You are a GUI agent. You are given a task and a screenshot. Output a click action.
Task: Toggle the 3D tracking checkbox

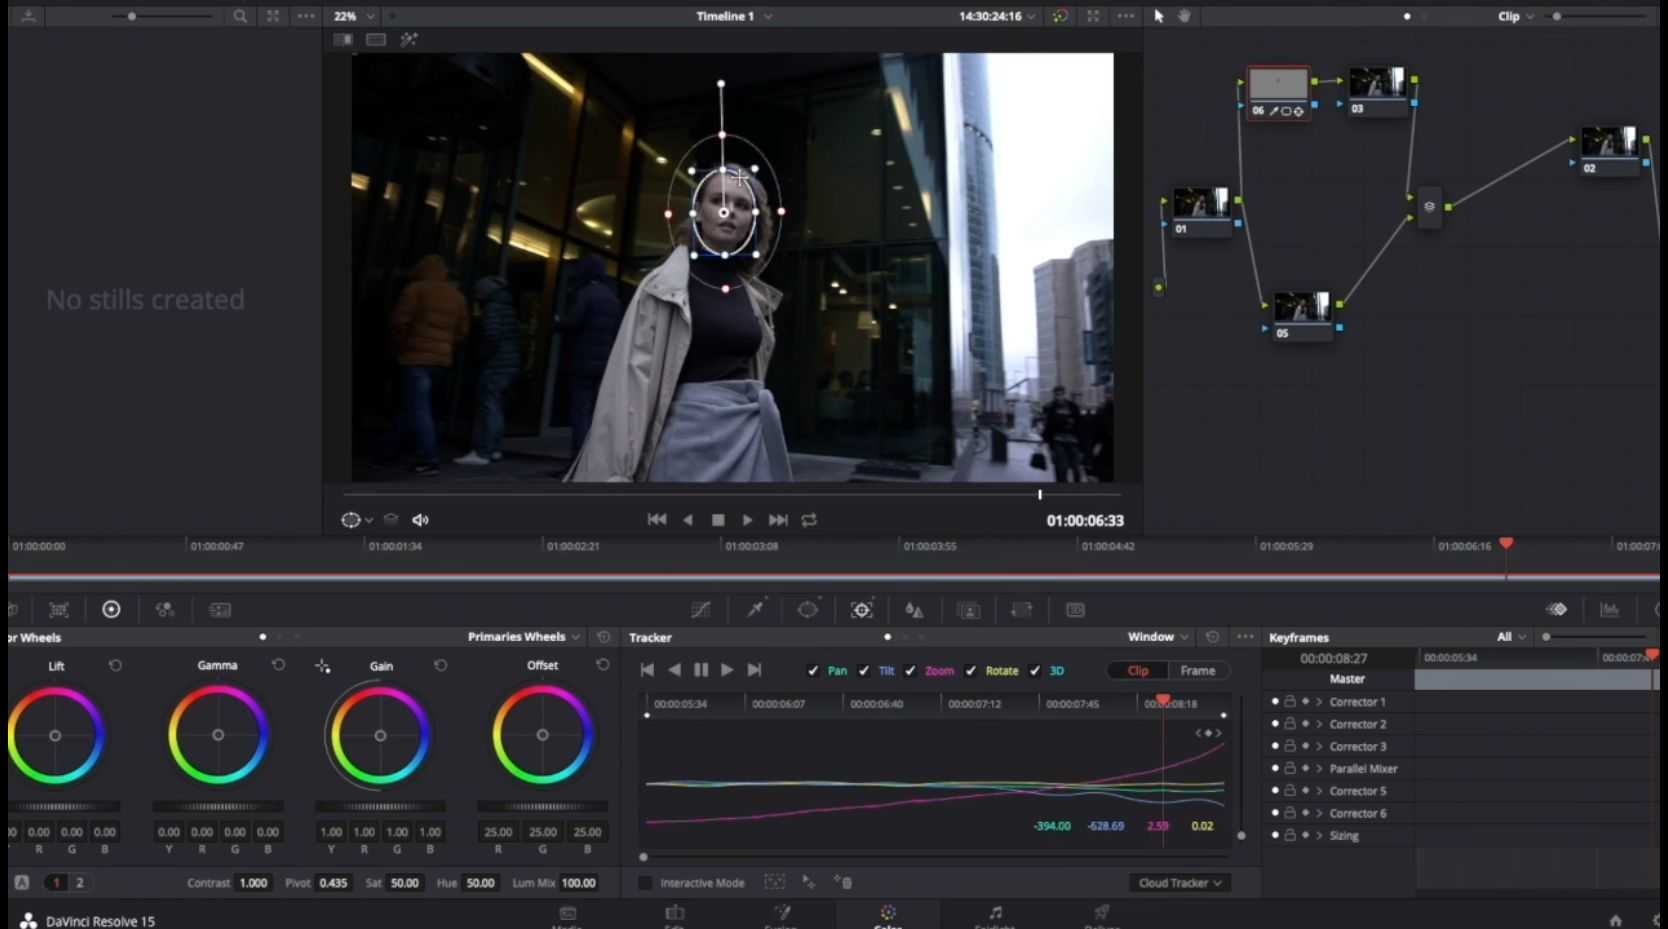pos(1035,671)
